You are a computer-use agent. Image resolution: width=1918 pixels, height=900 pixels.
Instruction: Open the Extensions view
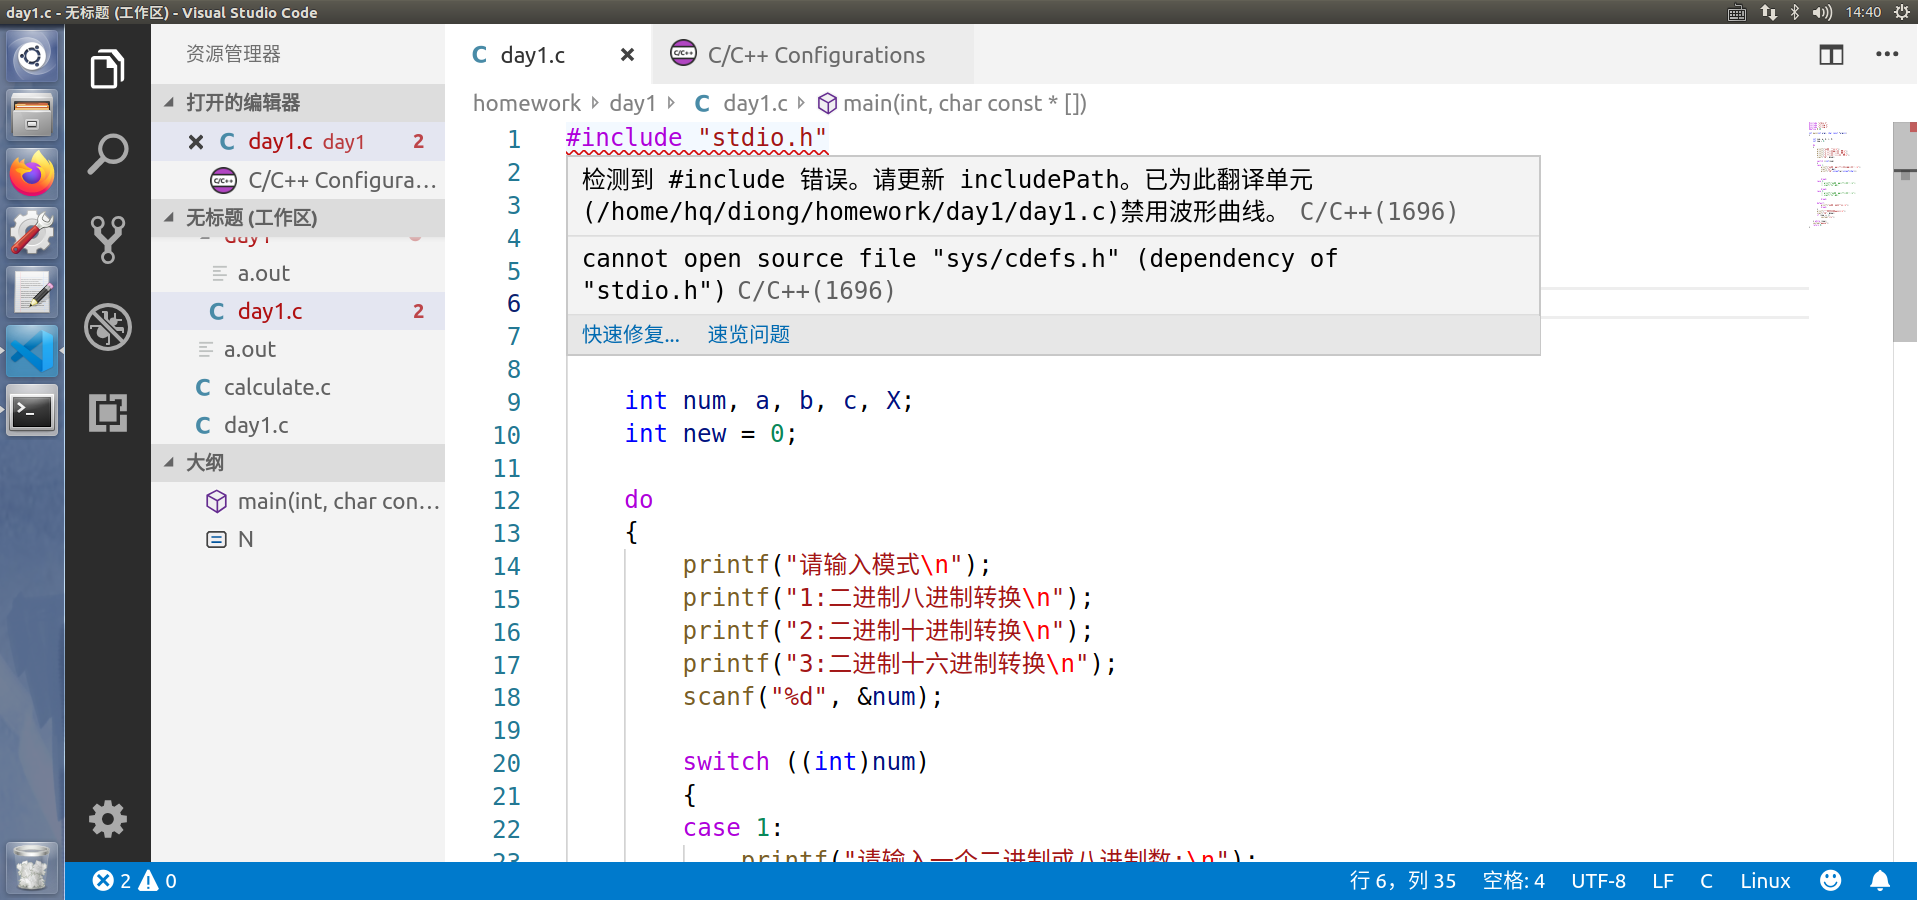(107, 412)
